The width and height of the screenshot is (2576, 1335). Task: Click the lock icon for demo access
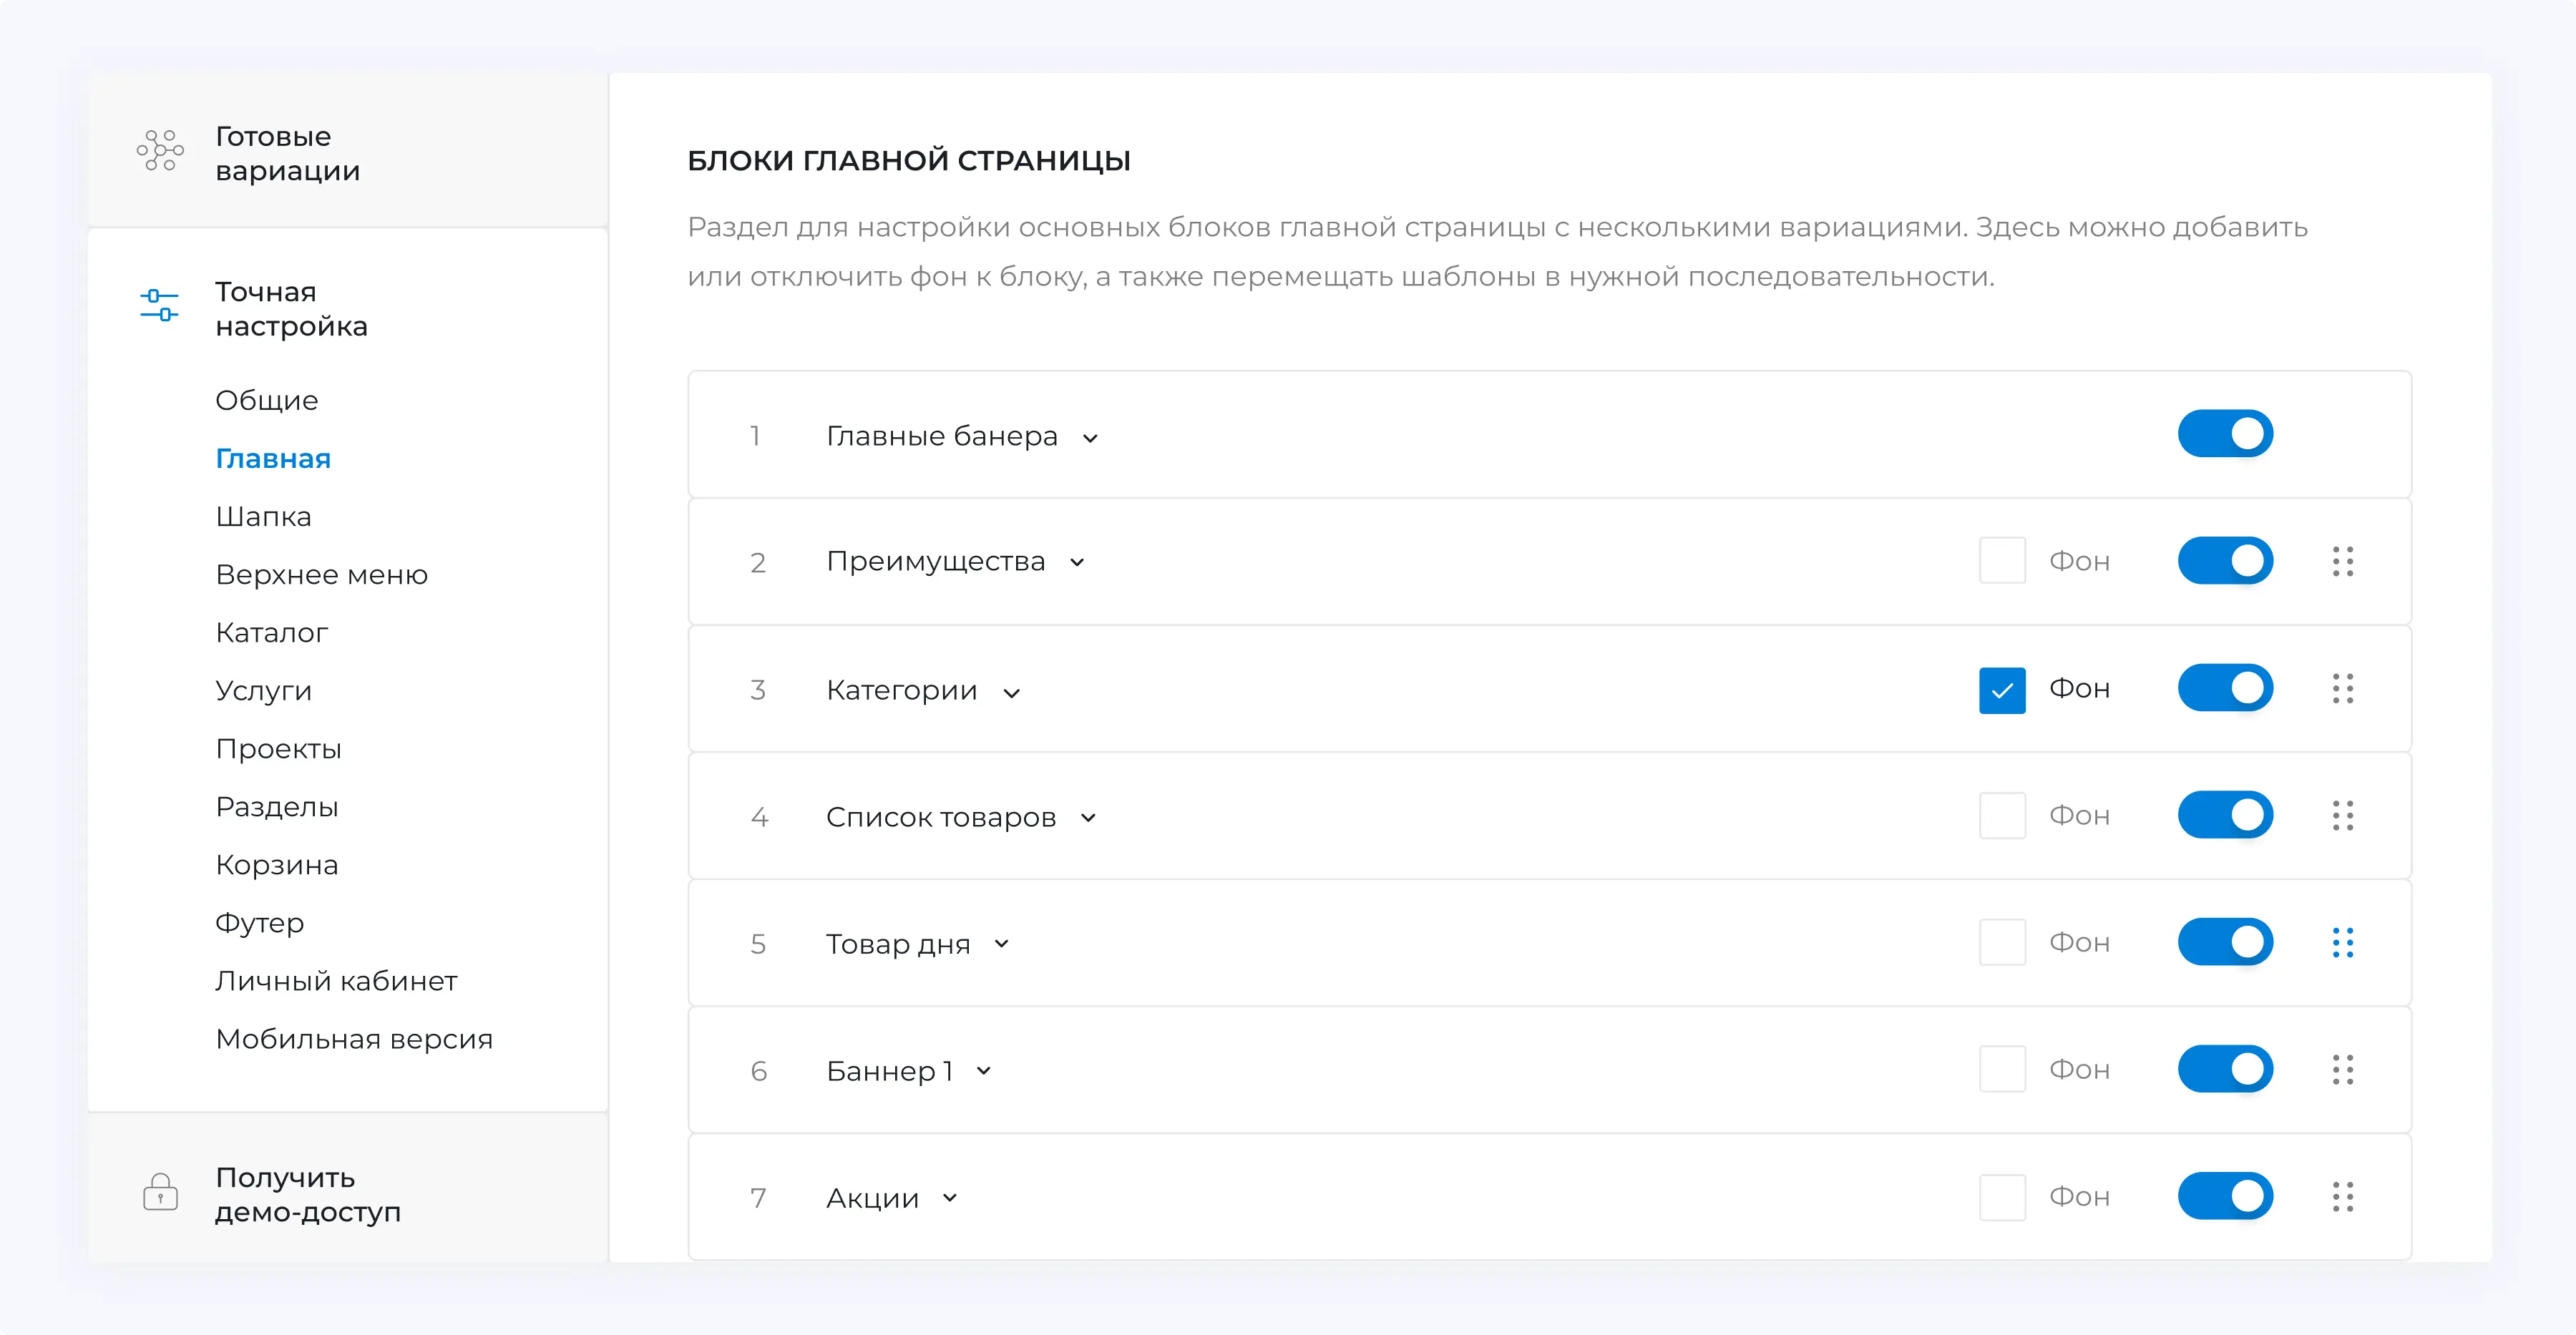pyautogui.click(x=160, y=1192)
